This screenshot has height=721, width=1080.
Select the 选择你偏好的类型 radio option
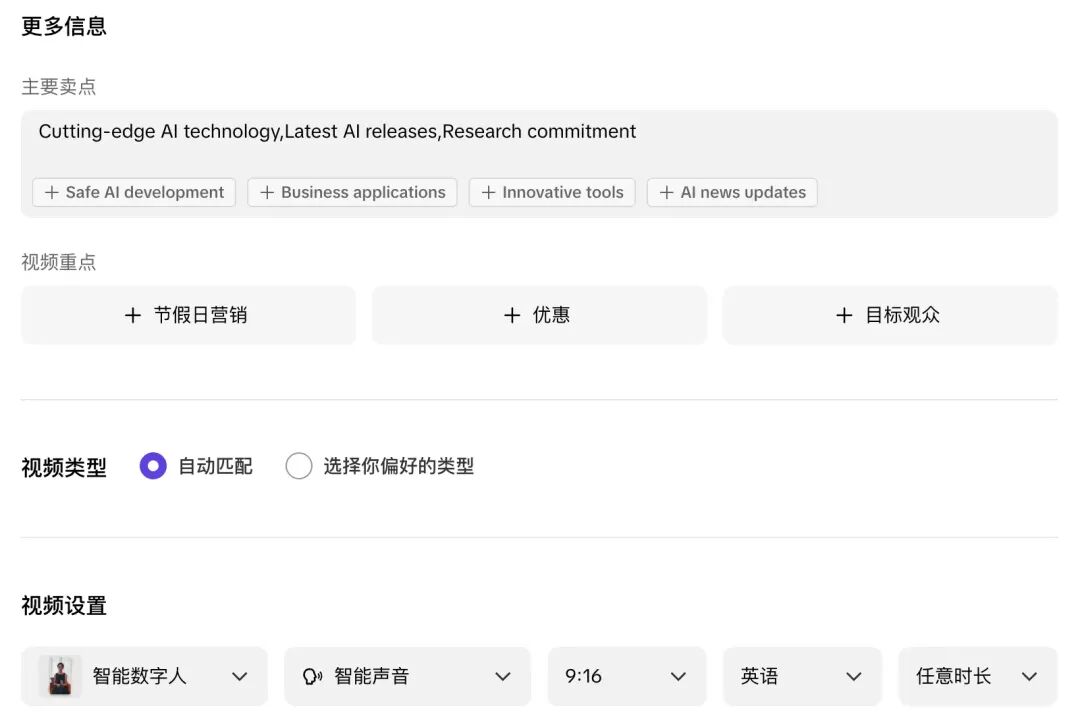click(299, 466)
